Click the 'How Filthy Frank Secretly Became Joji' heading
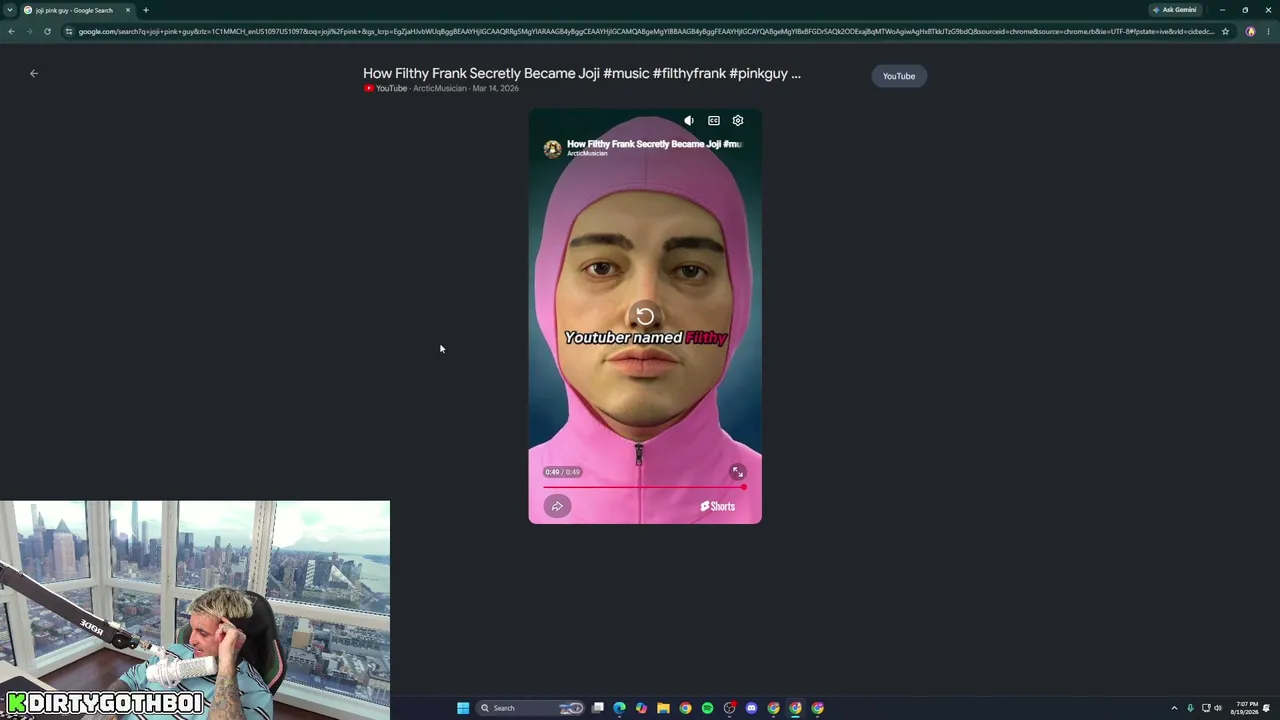This screenshot has width=1280, height=720. pos(582,73)
